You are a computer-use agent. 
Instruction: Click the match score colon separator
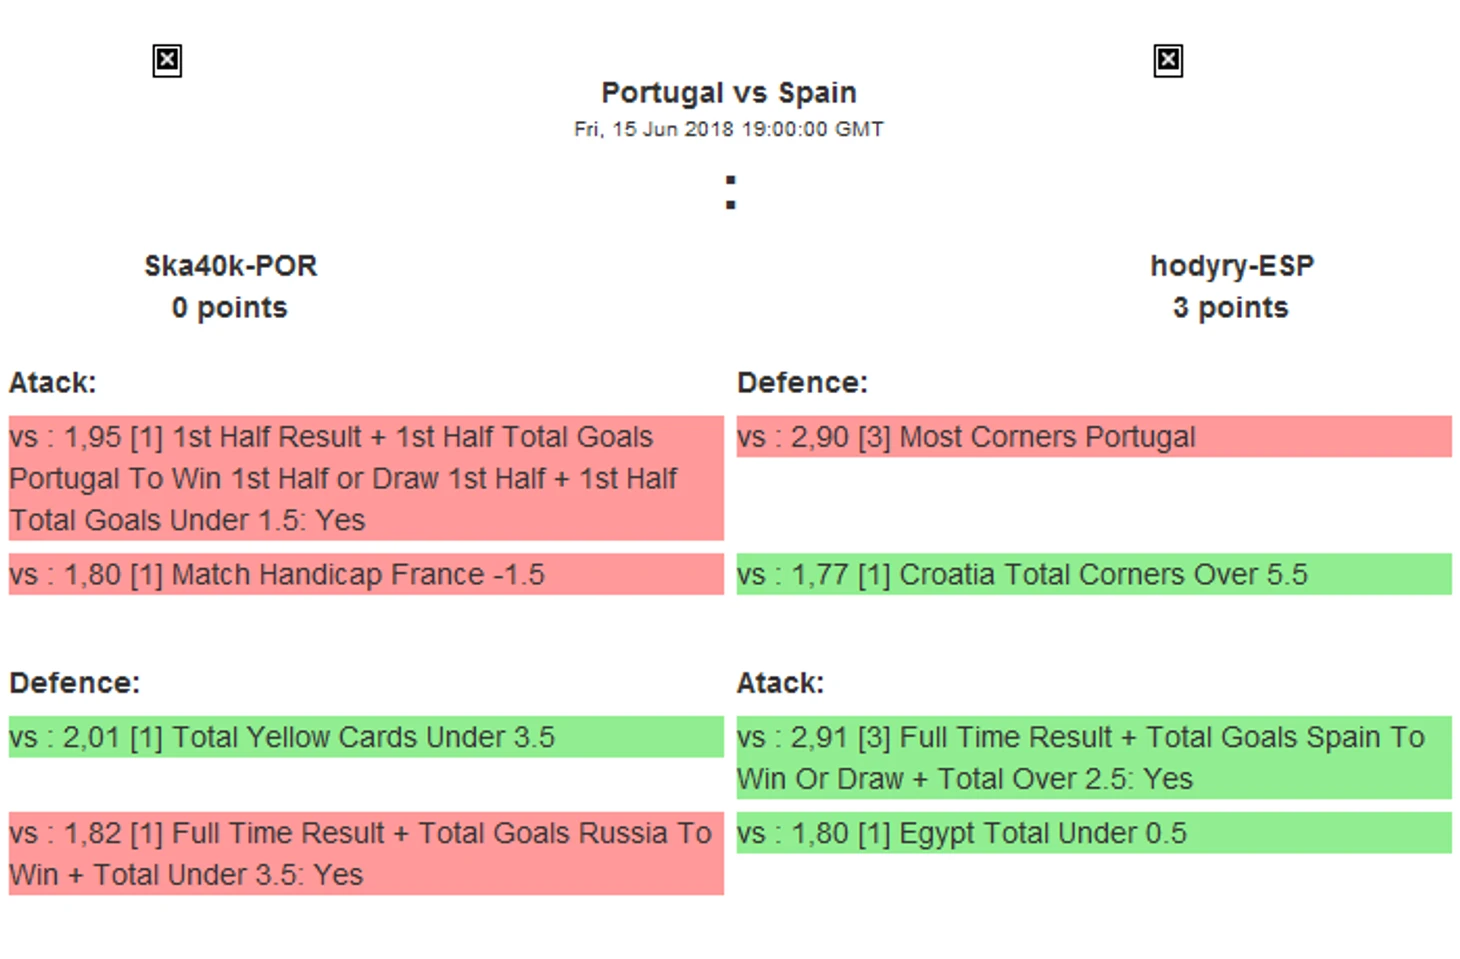coord(730,192)
